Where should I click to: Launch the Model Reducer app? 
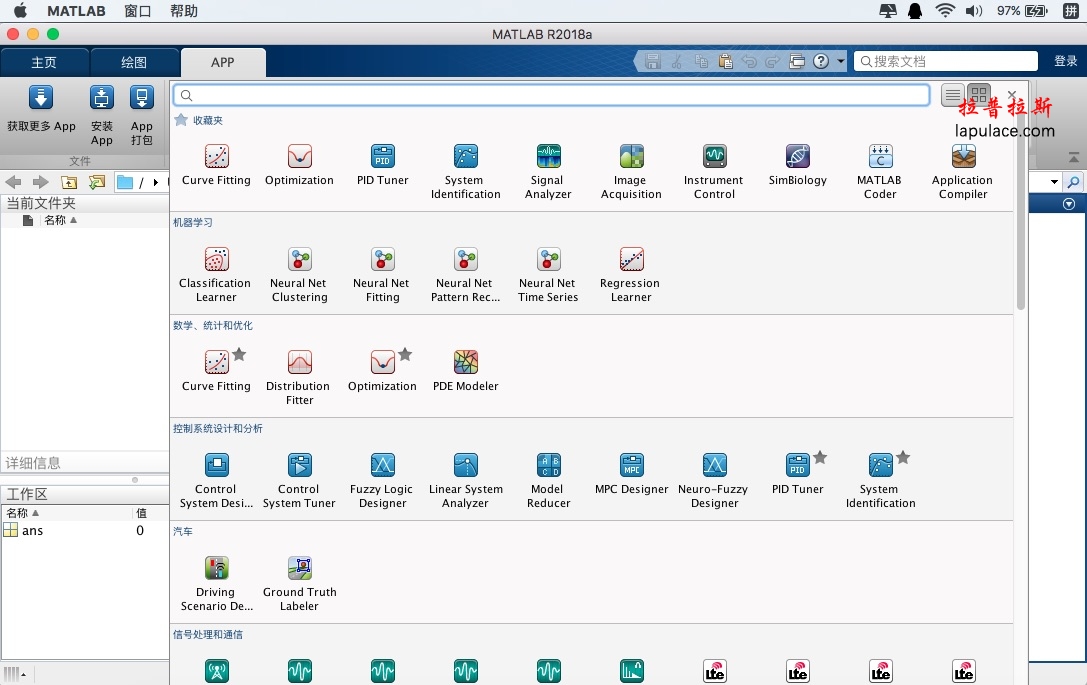pos(548,481)
